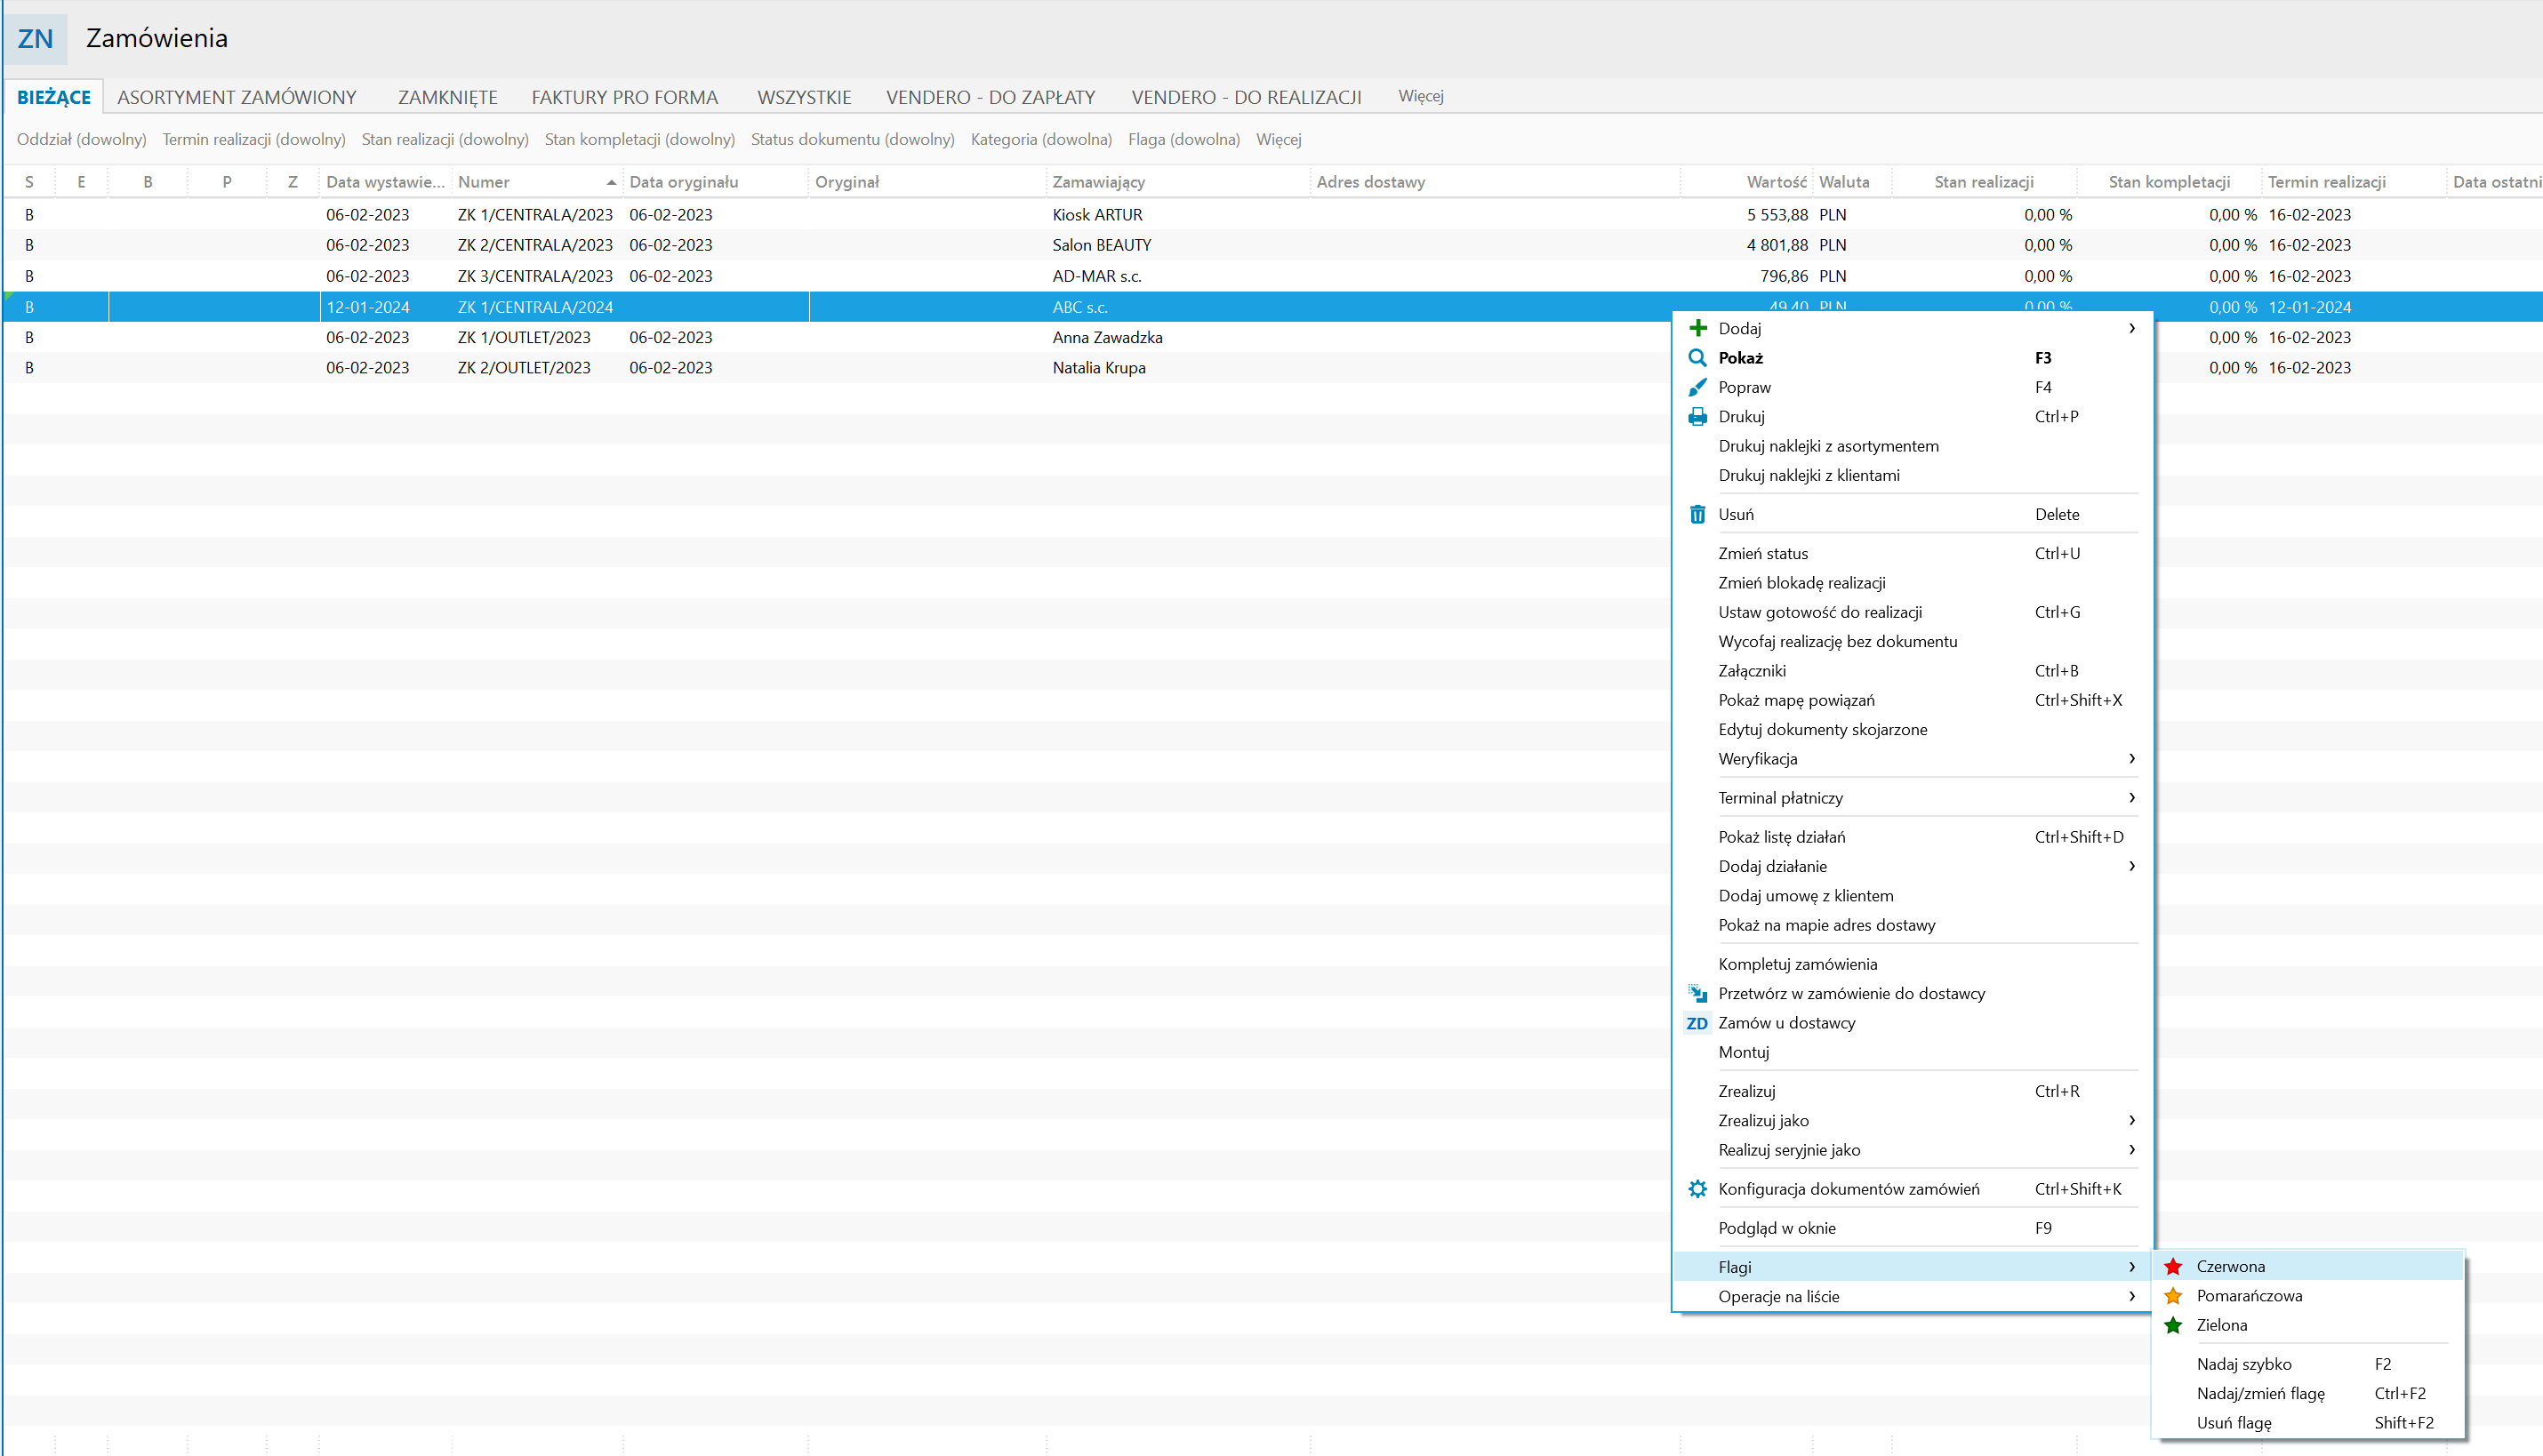Select the red star flag icon

pyautogui.click(x=2173, y=1267)
